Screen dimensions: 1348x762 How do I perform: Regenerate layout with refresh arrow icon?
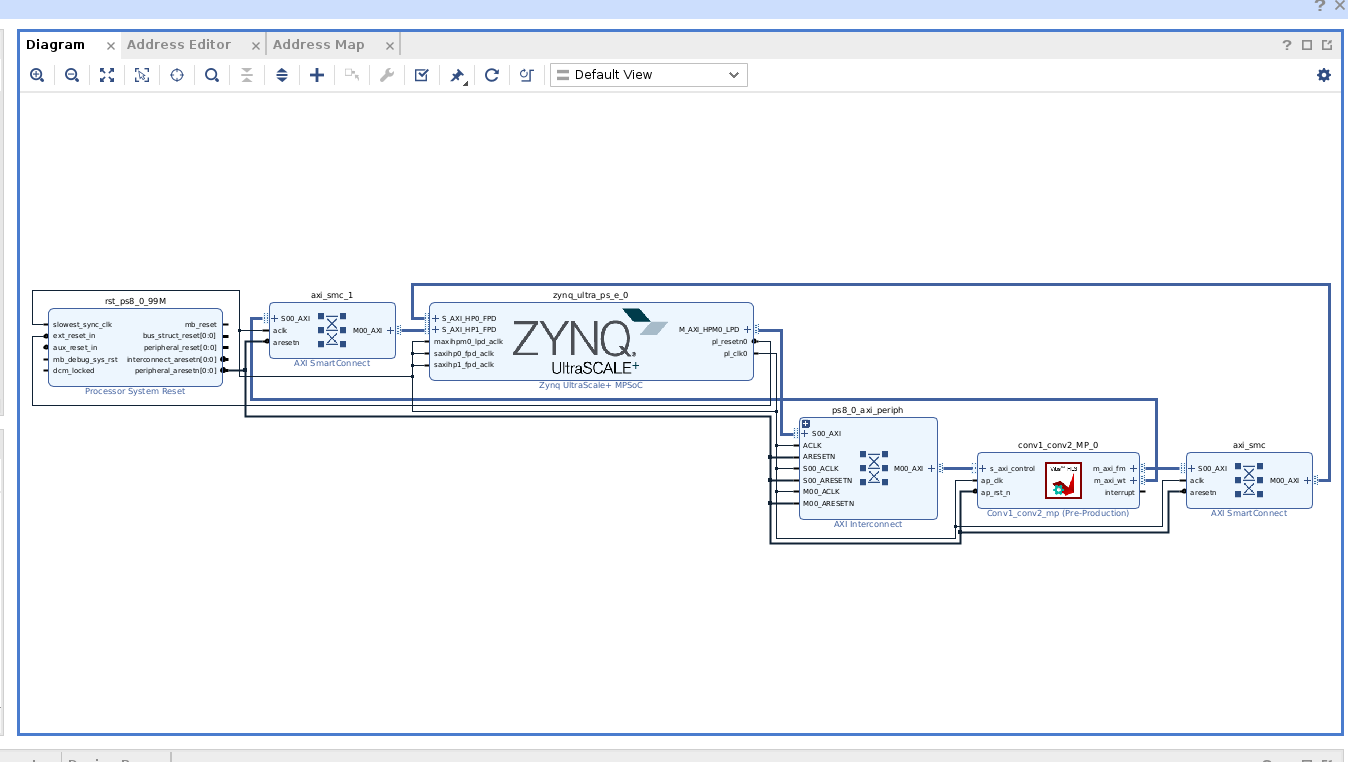(492, 75)
